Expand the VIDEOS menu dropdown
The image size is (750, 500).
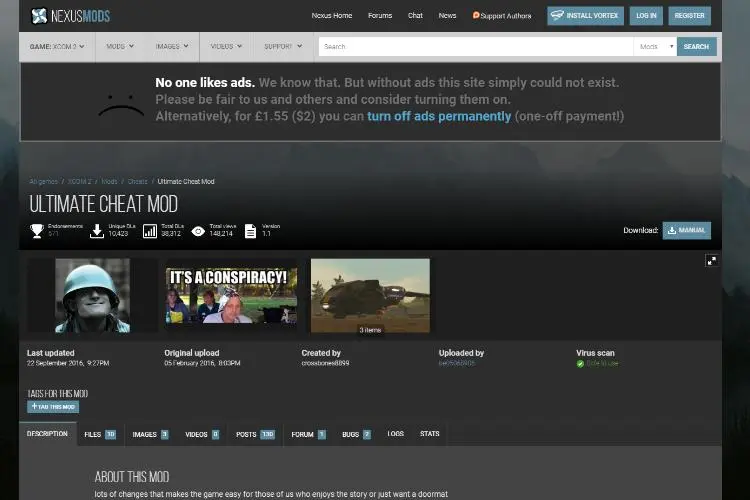pyautogui.click(x=226, y=46)
